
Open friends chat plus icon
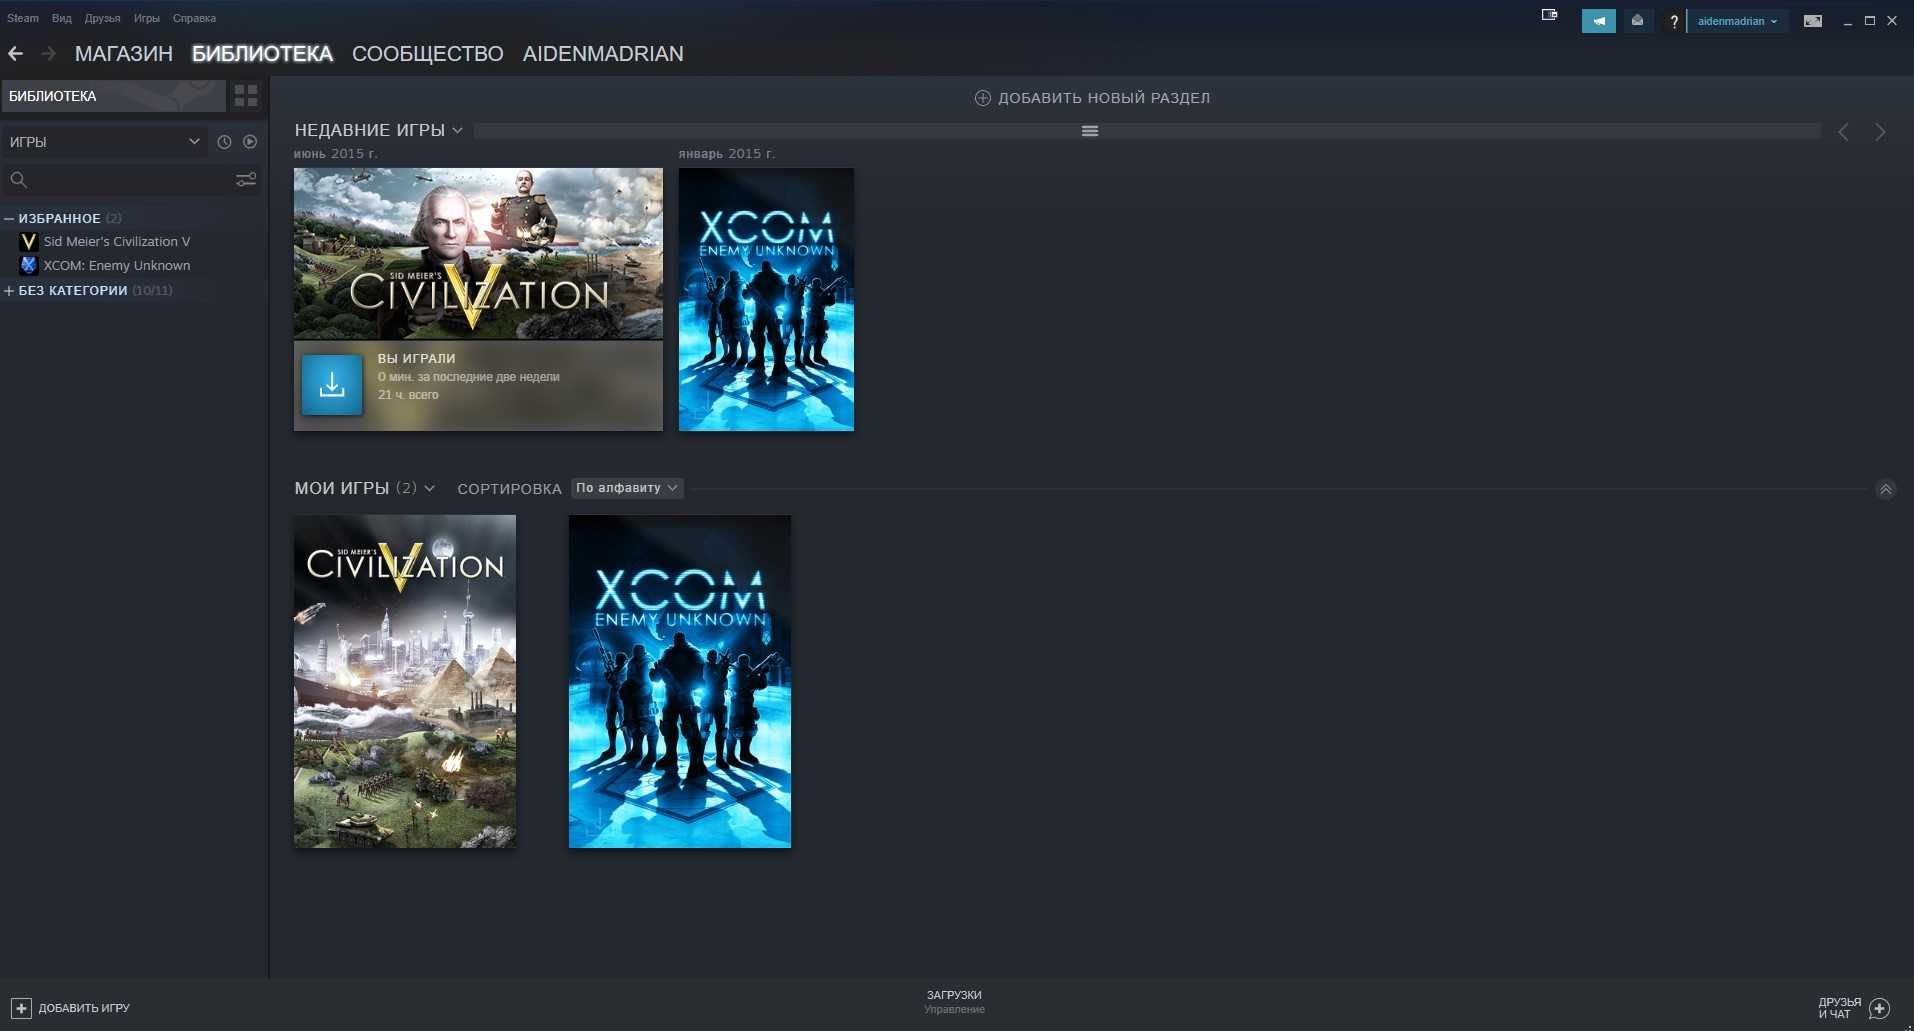tap(1879, 1008)
